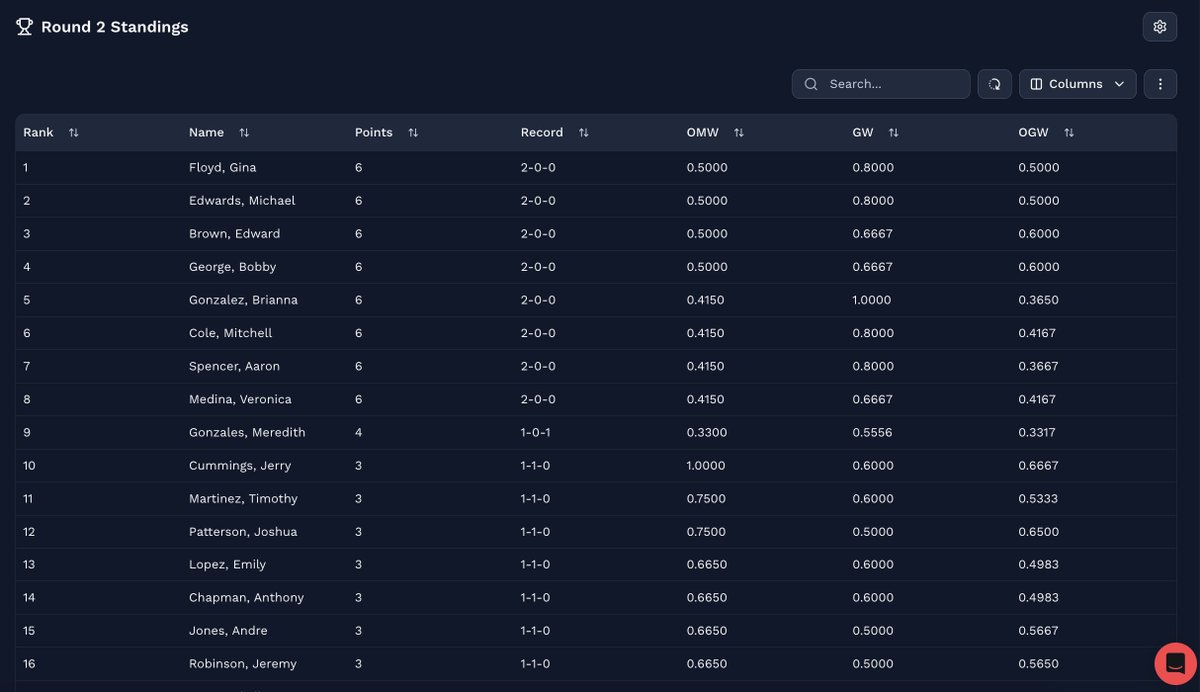This screenshot has width=1200, height=692.
Task: Select the Floyd, Gina row name
Action: (223, 168)
